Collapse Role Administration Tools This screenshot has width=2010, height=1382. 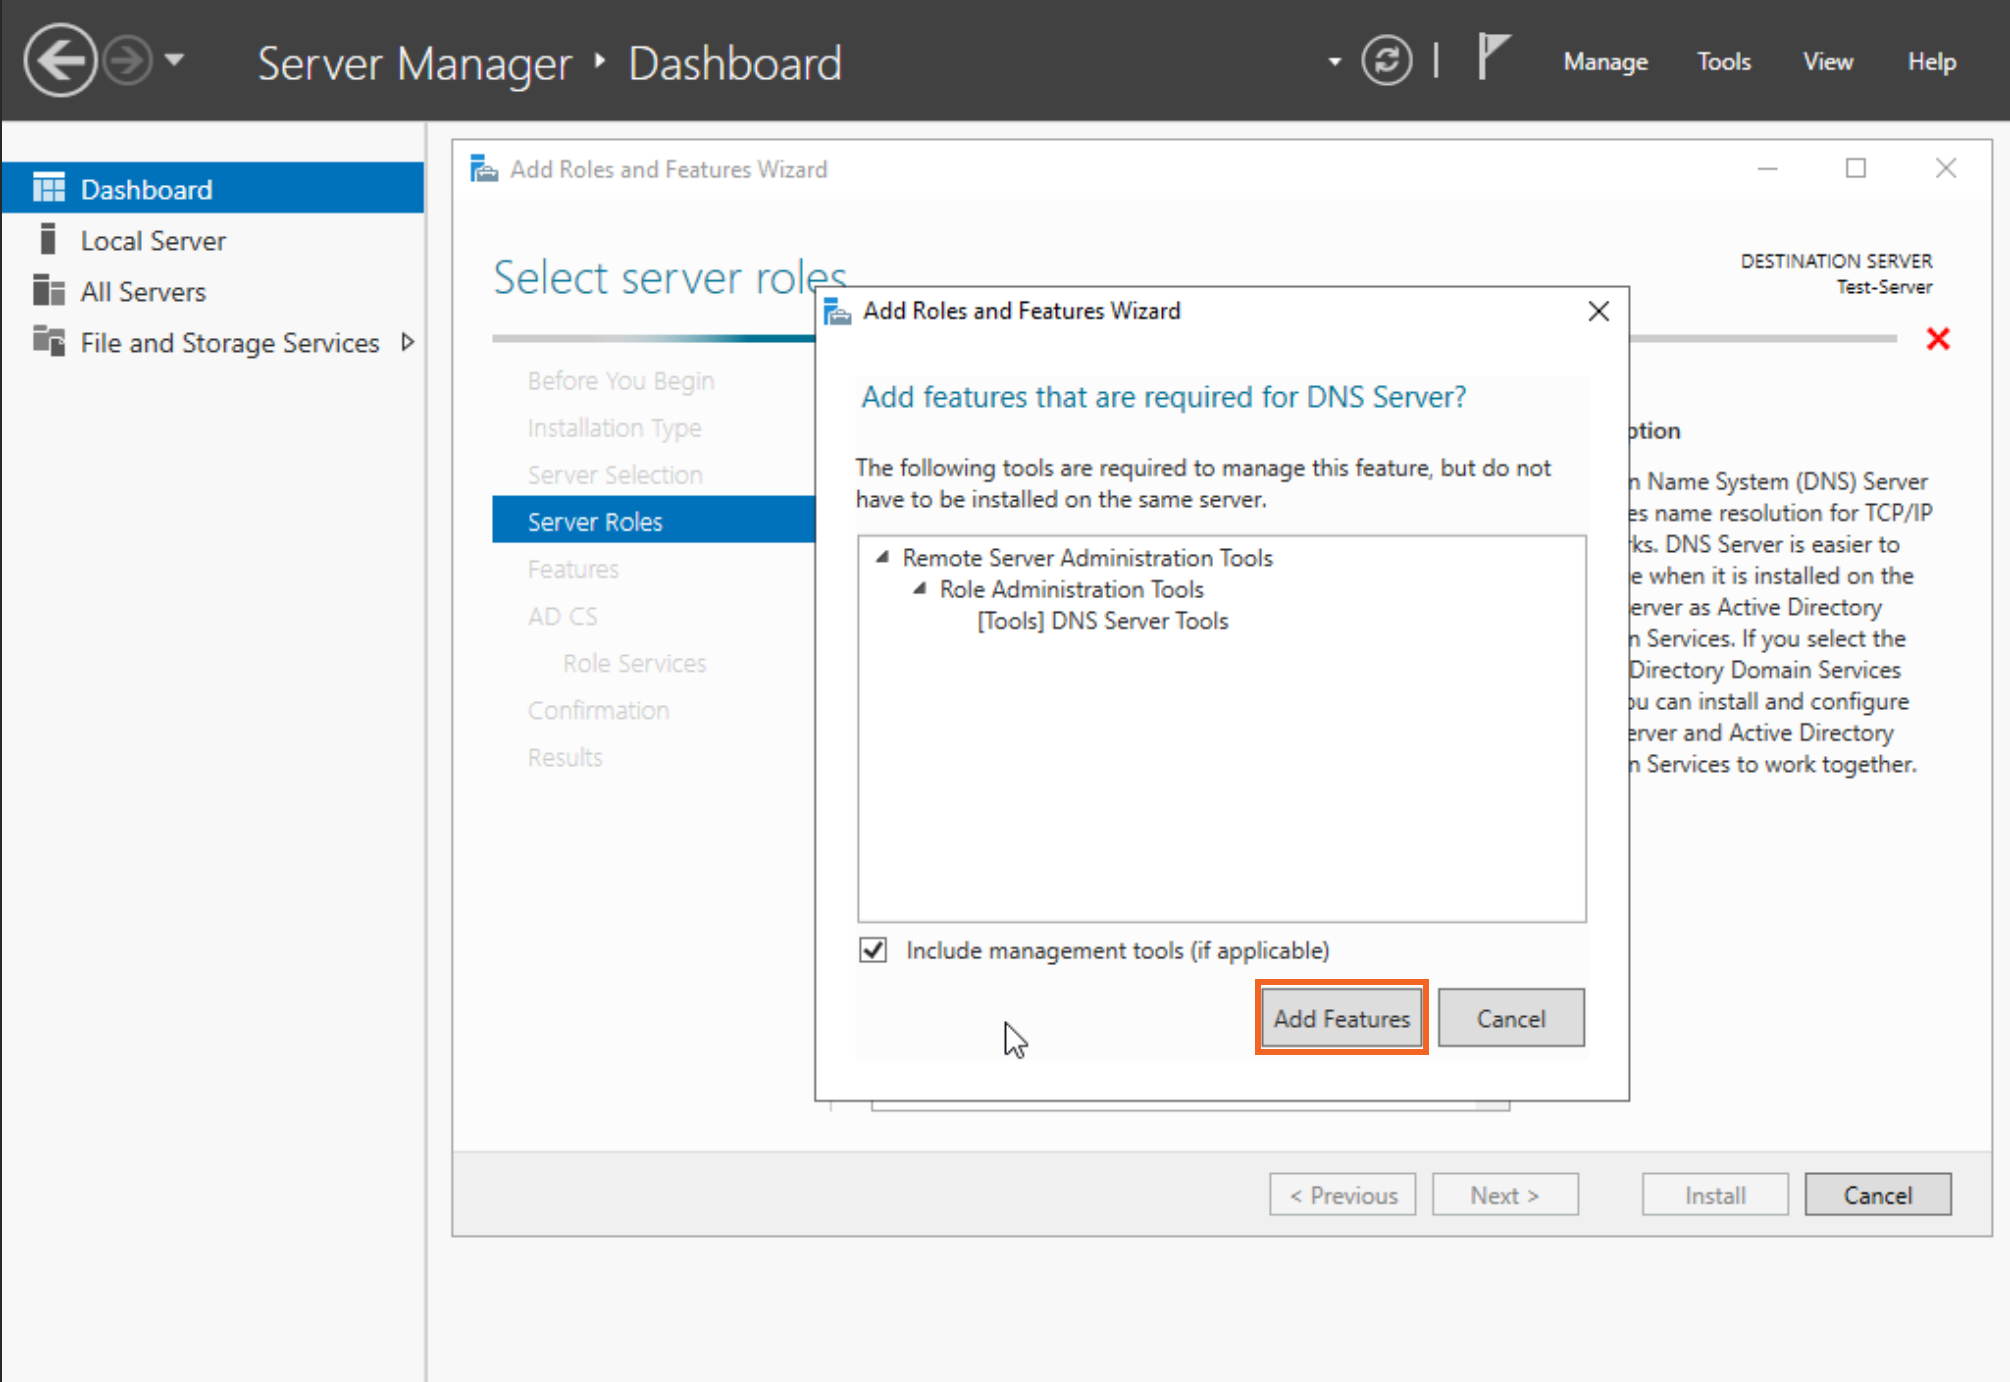(x=920, y=589)
